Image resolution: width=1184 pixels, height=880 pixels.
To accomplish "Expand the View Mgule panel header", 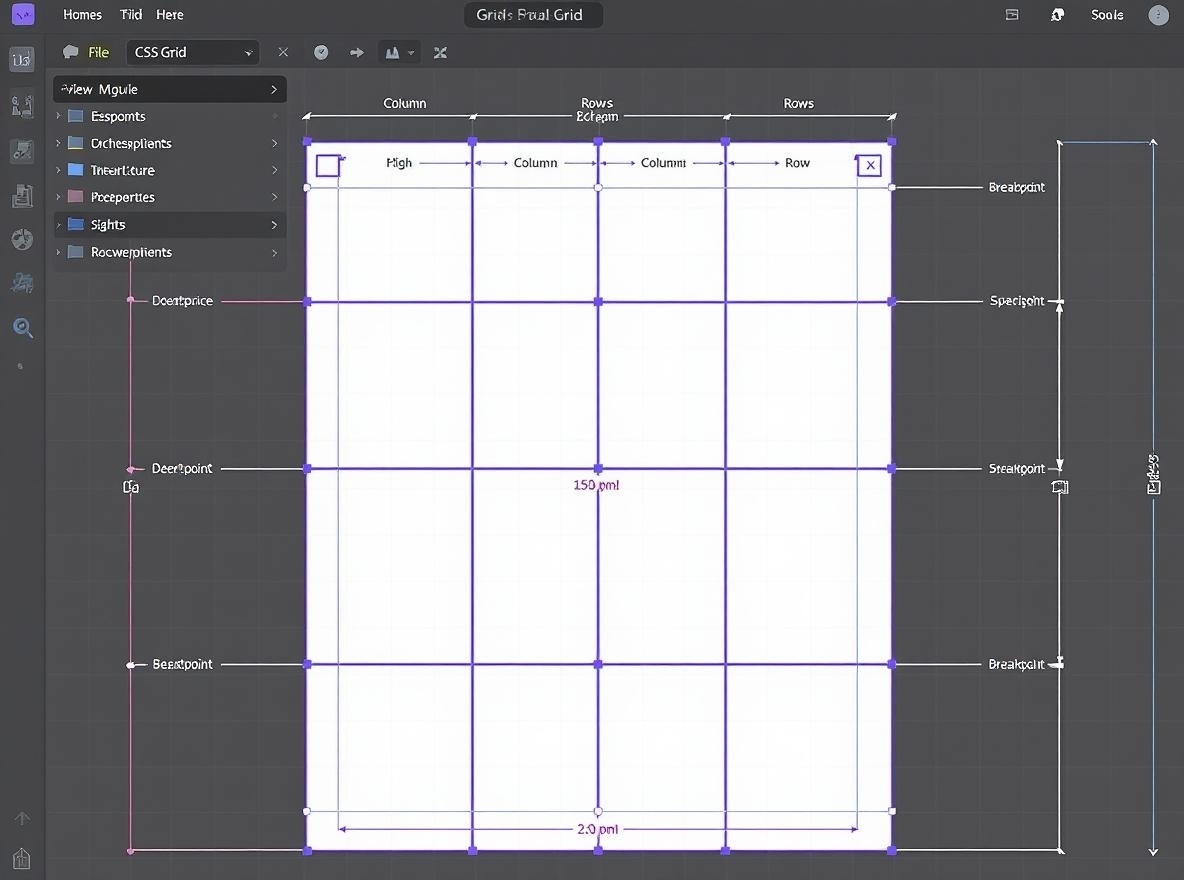I will (170, 89).
